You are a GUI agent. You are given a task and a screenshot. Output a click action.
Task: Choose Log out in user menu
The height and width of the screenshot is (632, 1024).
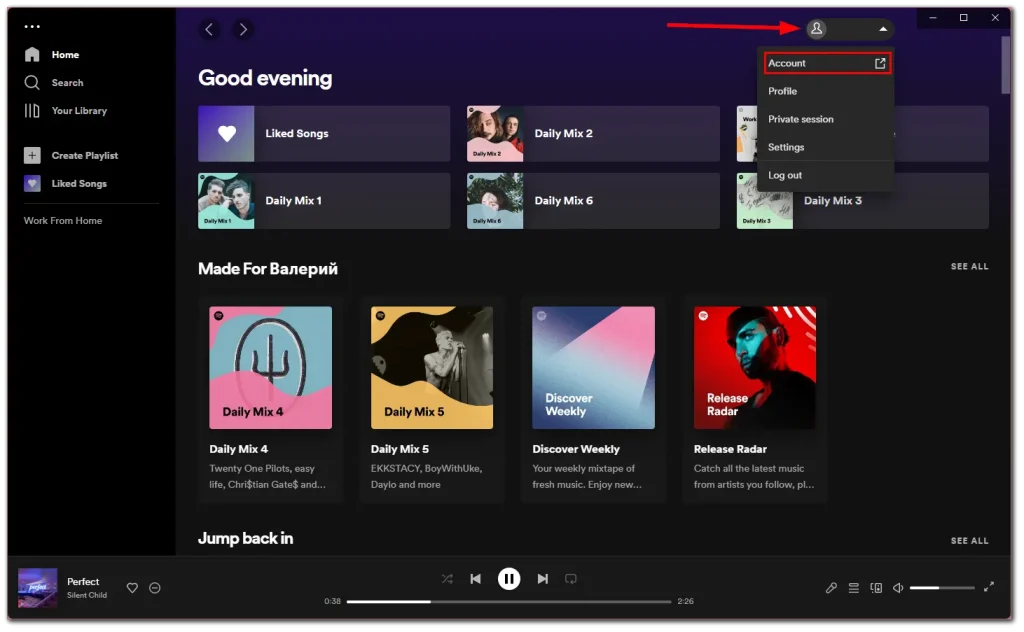click(825, 176)
